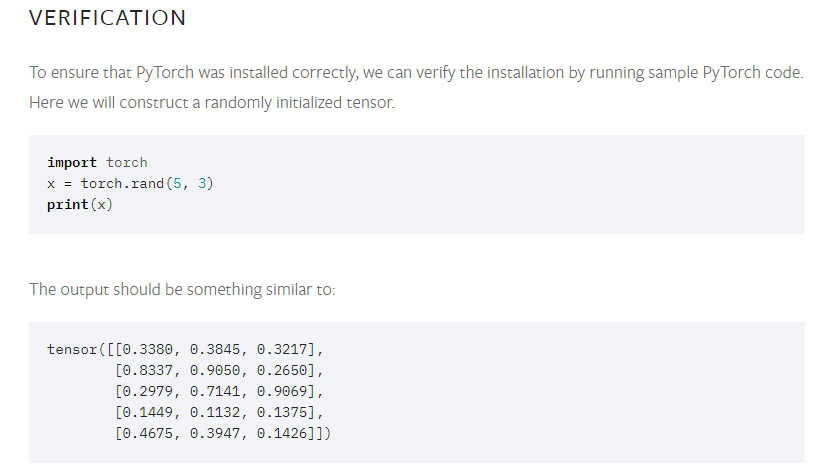Click the VERIFICATION section heading

click(107, 19)
